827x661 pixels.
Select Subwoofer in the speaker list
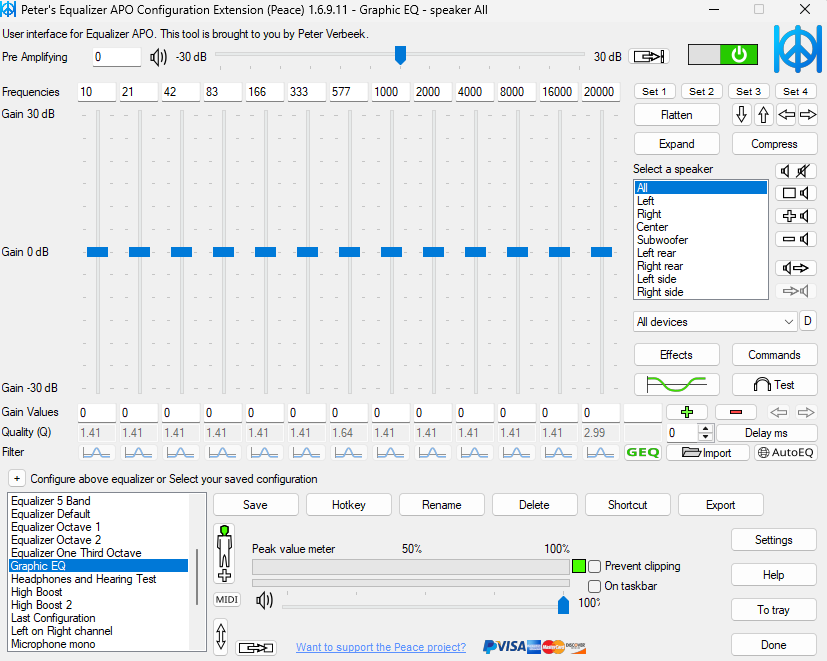(x=700, y=240)
